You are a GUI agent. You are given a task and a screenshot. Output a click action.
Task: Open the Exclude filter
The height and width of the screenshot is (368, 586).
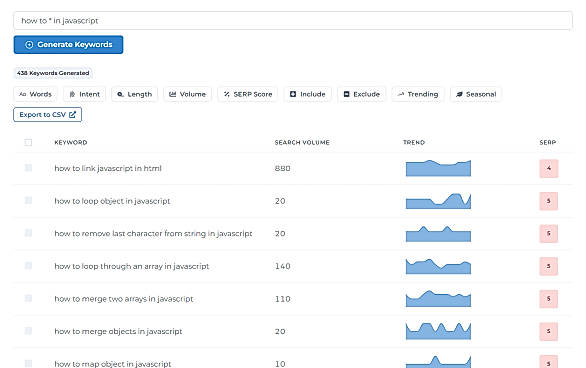tap(361, 94)
